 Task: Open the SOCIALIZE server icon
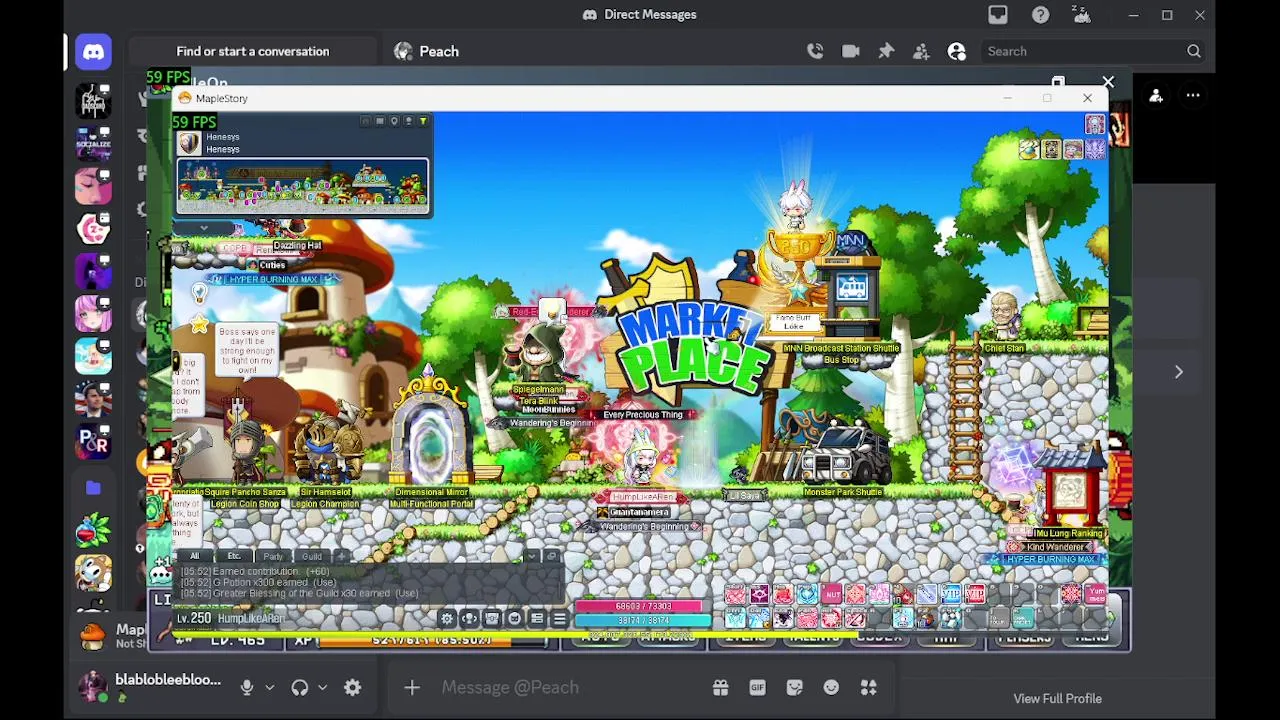(93, 144)
